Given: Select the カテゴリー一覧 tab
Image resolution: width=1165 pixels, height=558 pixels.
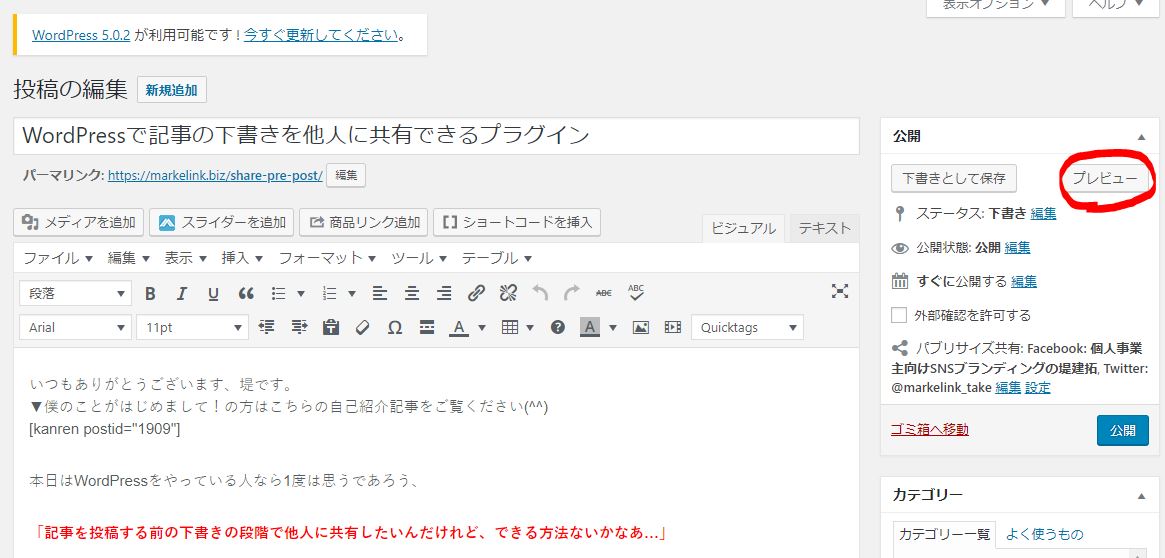Looking at the screenshot, I should (944, 534).
